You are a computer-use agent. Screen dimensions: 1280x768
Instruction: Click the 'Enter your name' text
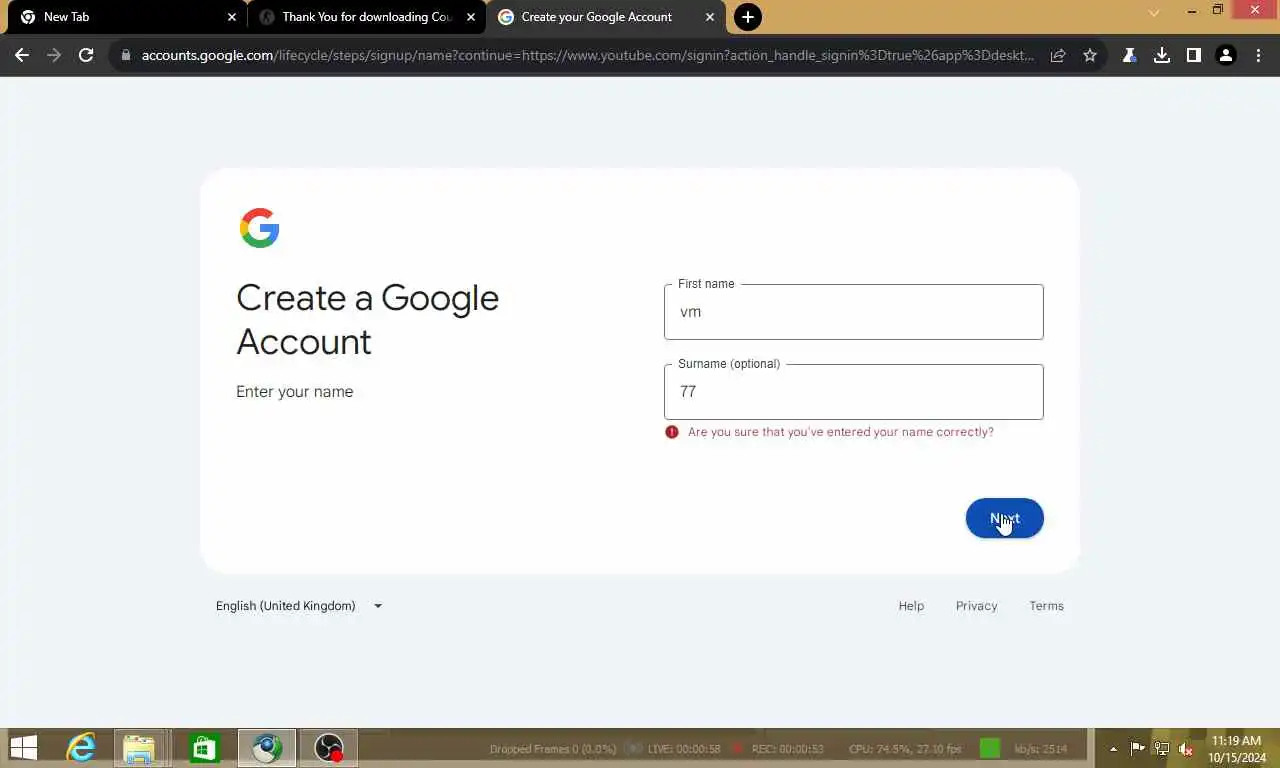click(294, 392)
